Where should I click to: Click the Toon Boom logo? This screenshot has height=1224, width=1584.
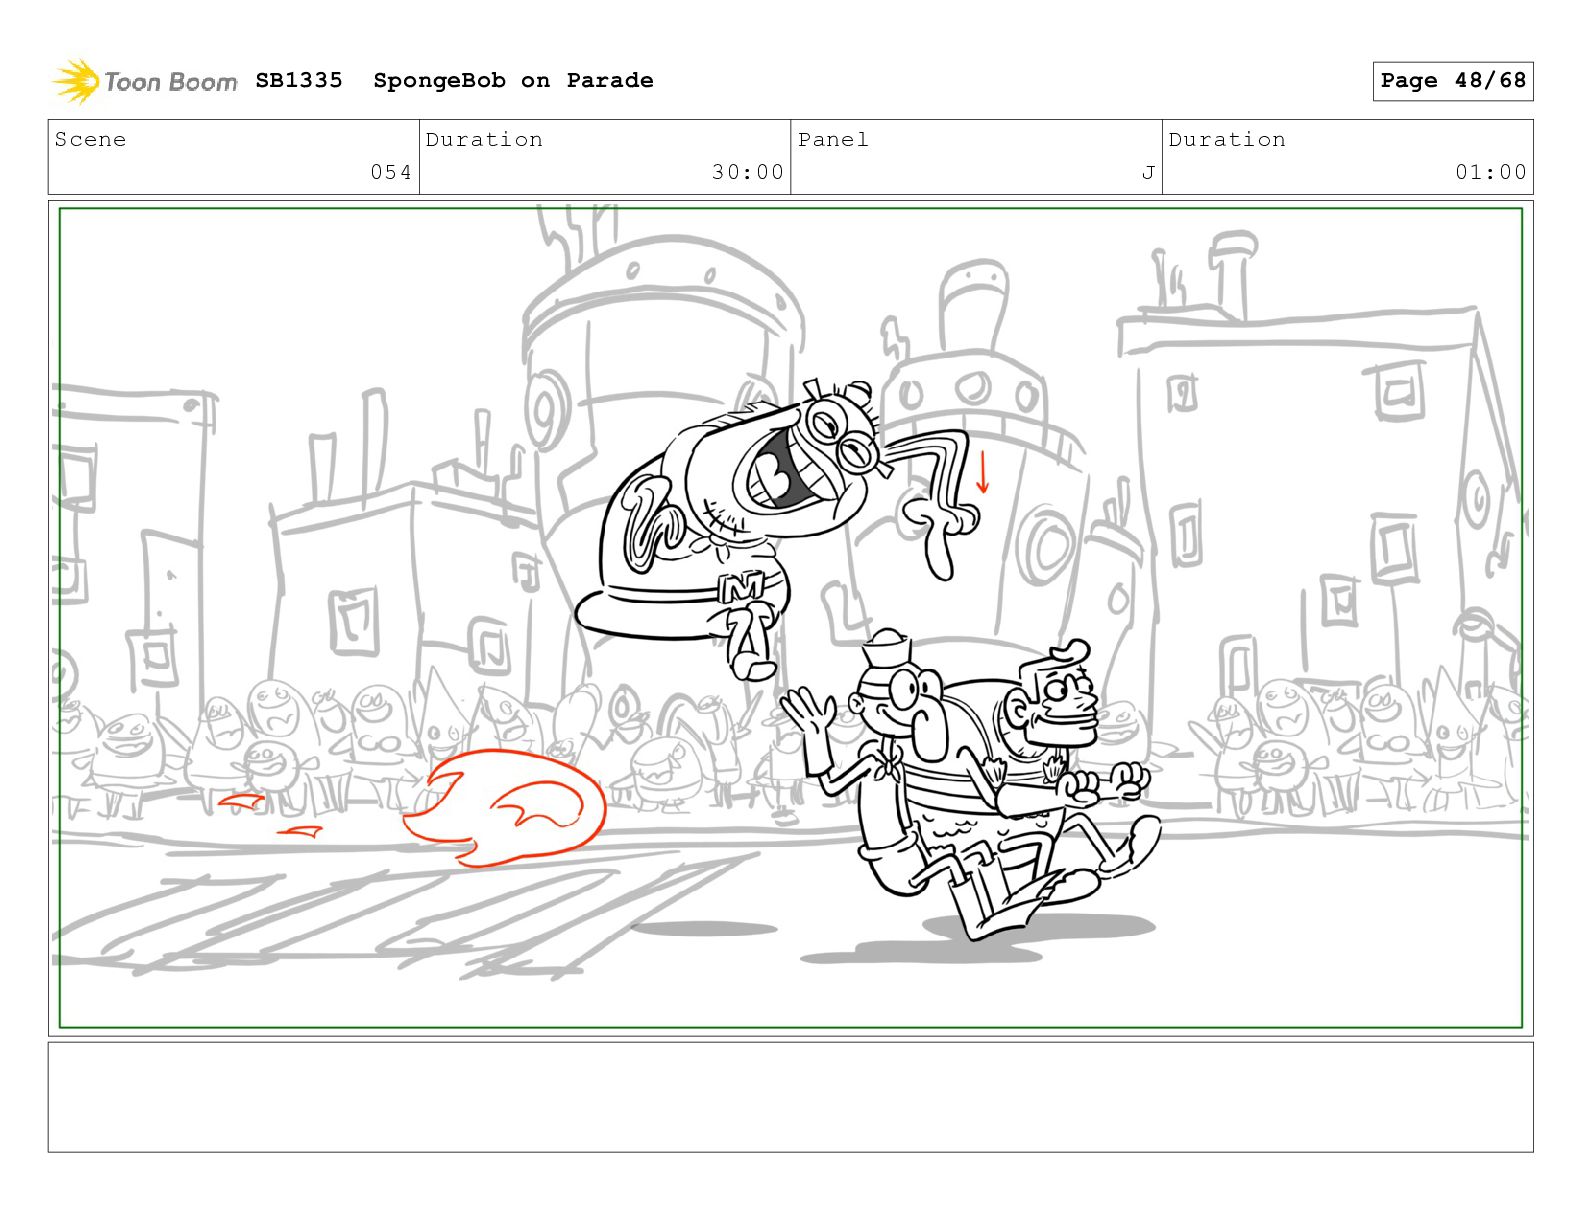[x=145, y=81]
